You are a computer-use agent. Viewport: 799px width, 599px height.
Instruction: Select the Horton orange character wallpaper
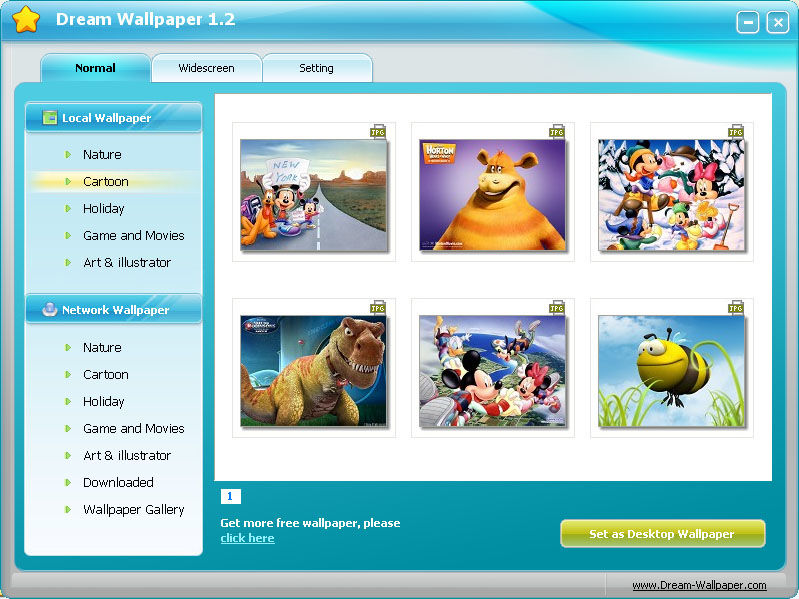492,195
